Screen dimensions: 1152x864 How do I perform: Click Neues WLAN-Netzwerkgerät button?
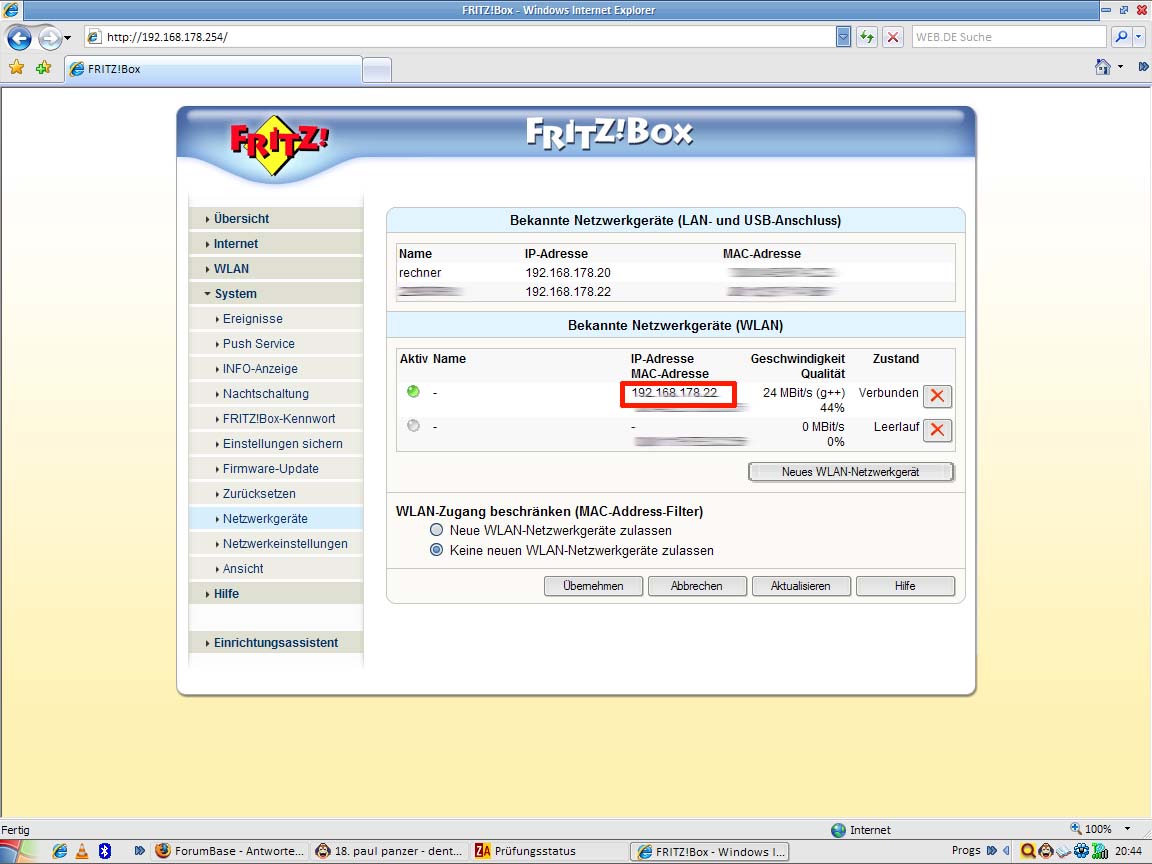pos(850,472)
